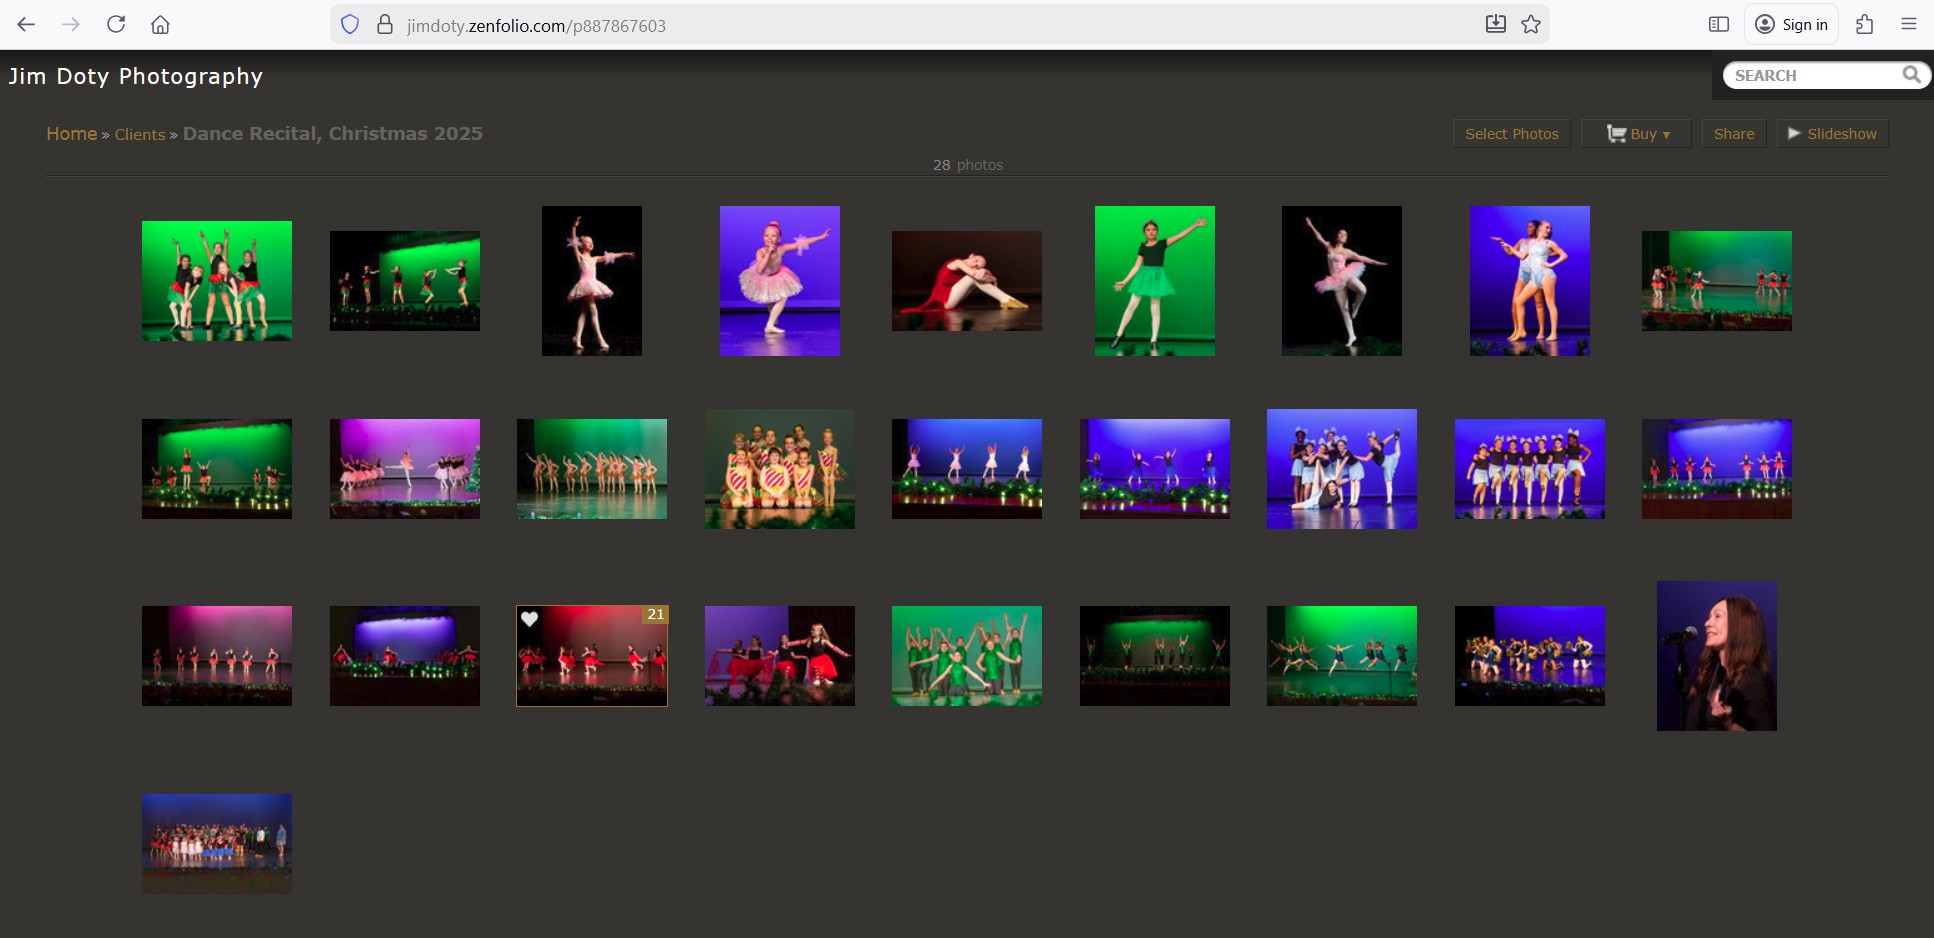
Task: Go to the Clients breadcrumb link
Action: click(139, 135)
